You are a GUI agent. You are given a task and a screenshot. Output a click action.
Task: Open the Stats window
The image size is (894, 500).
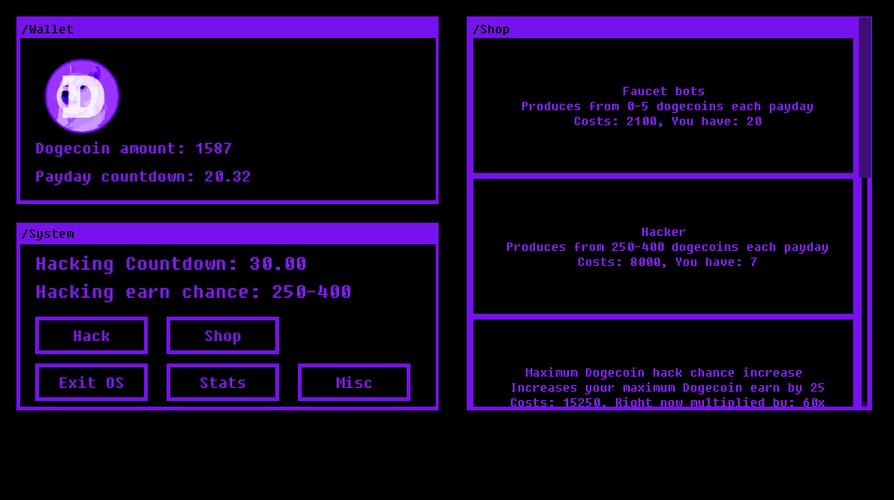[222, 382]
